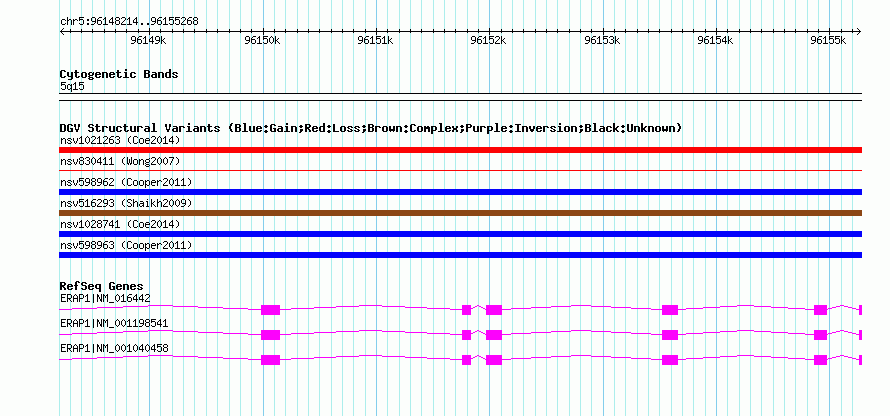Viewport: 890px width, 416px height.
Task: Select the 96151k position on the ruler
Action: (375, 40)
